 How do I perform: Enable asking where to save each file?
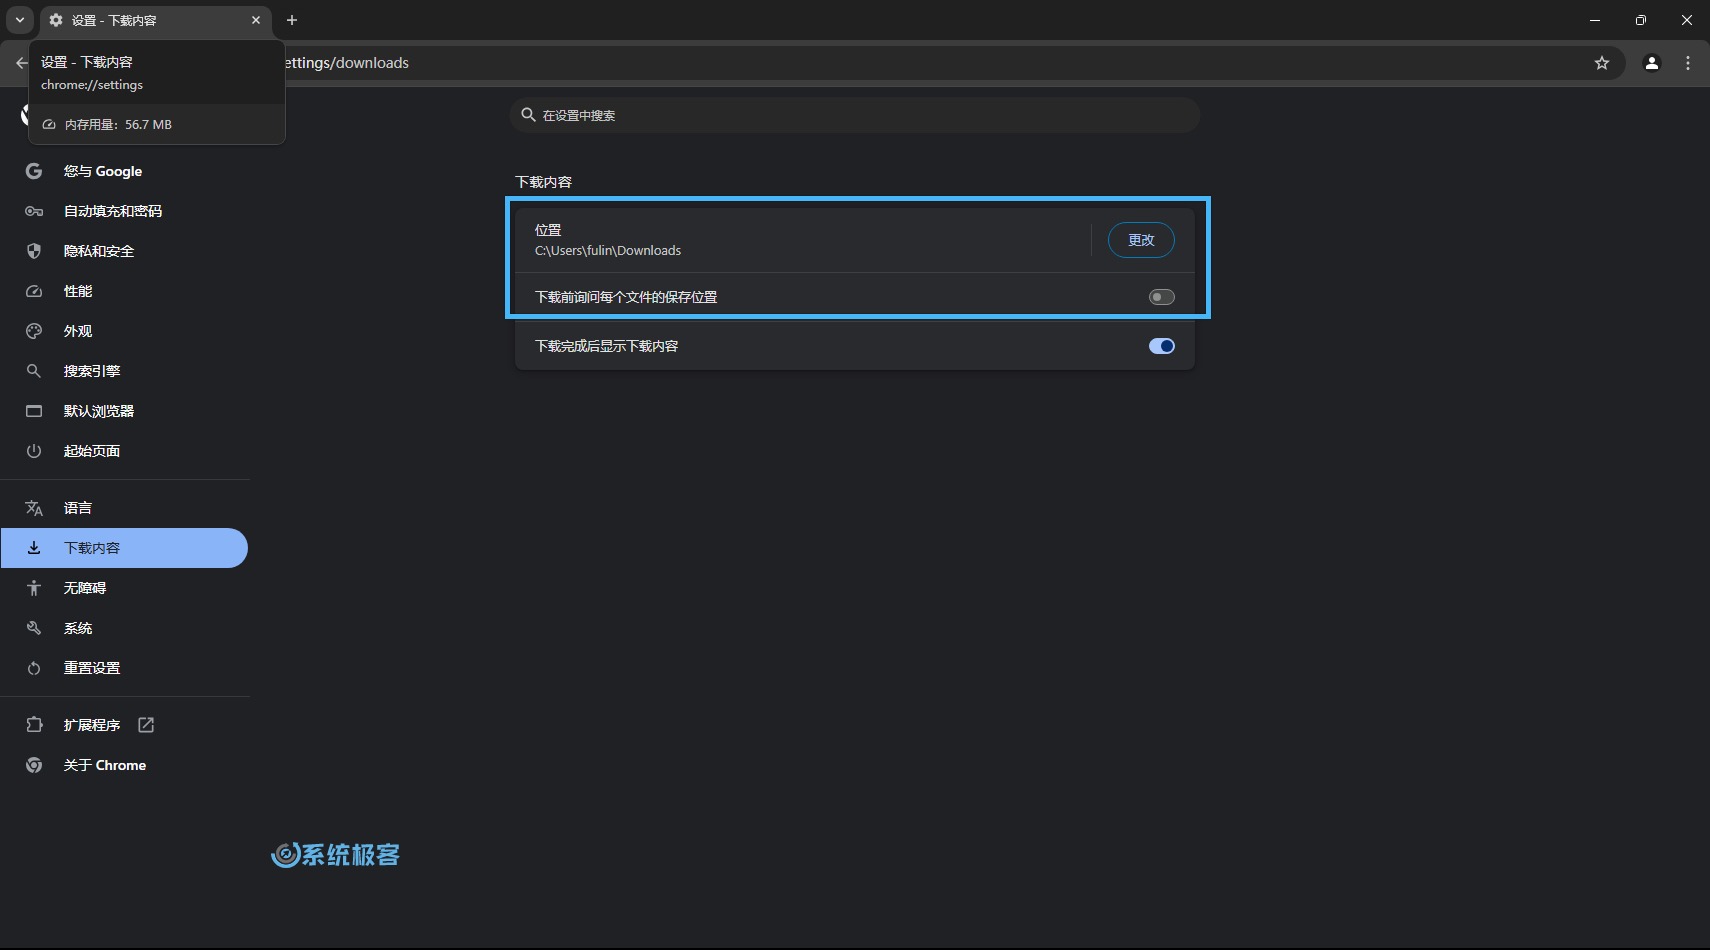[1161, 297]
